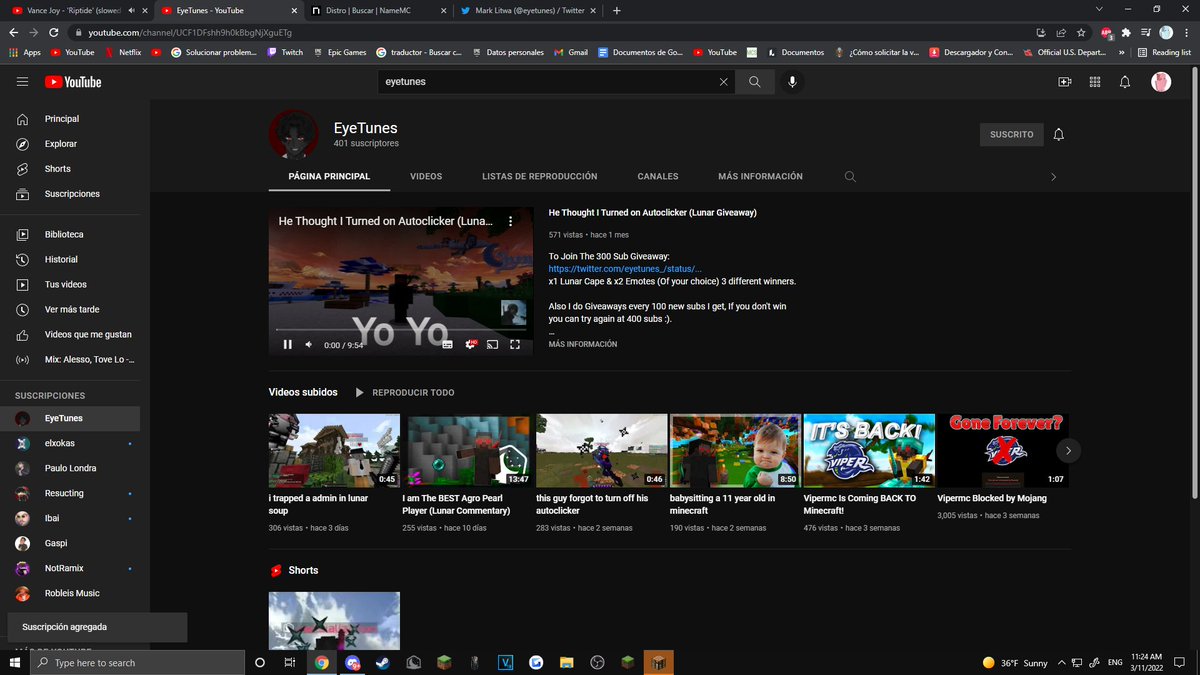This screenshot has width=1200, height=675.
Task: Click the YouTube logo
Action: click(x=73, y=82)
